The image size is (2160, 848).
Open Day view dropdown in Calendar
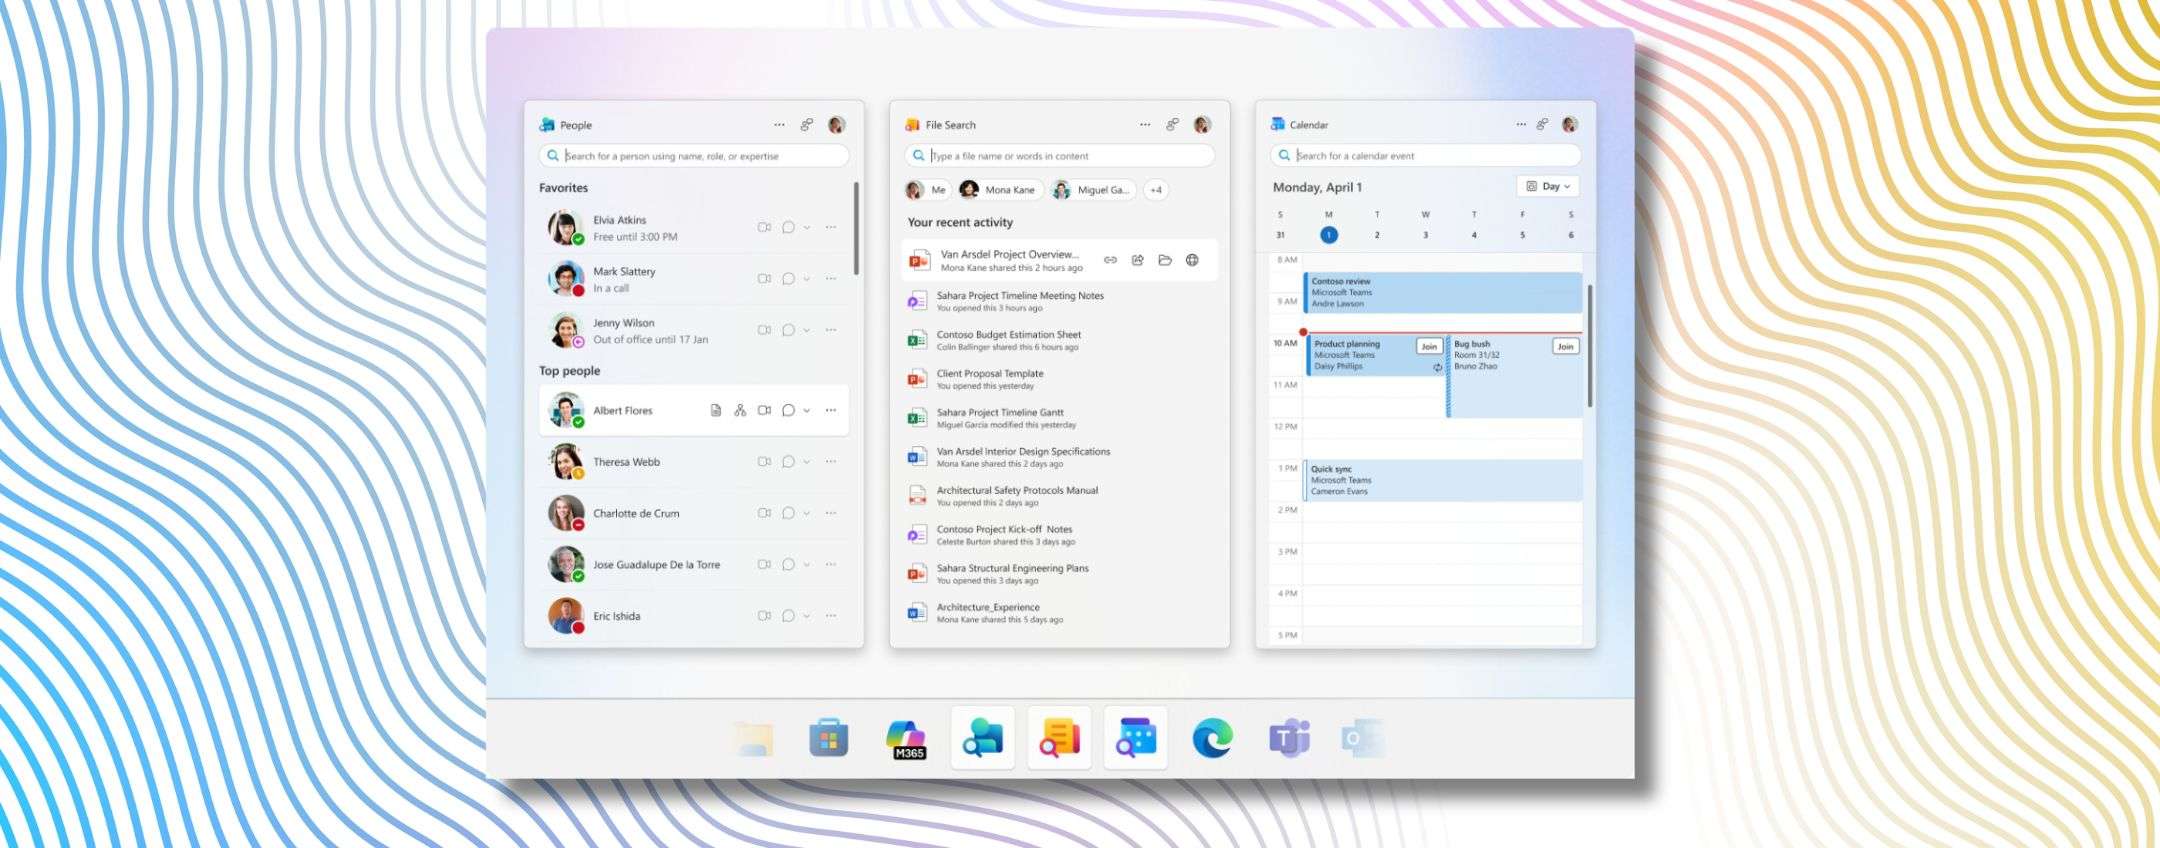(x=1548, y=187)
